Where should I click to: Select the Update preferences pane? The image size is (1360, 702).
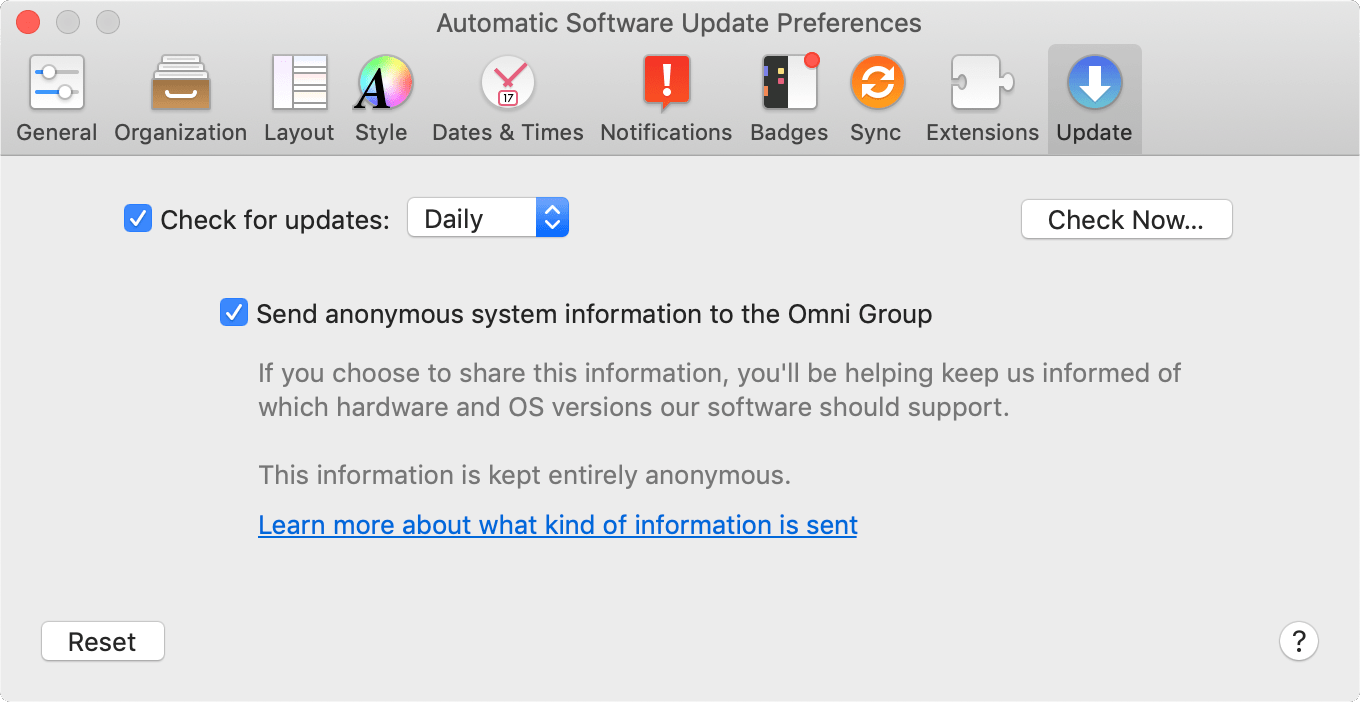click(x=1094, y=100)
